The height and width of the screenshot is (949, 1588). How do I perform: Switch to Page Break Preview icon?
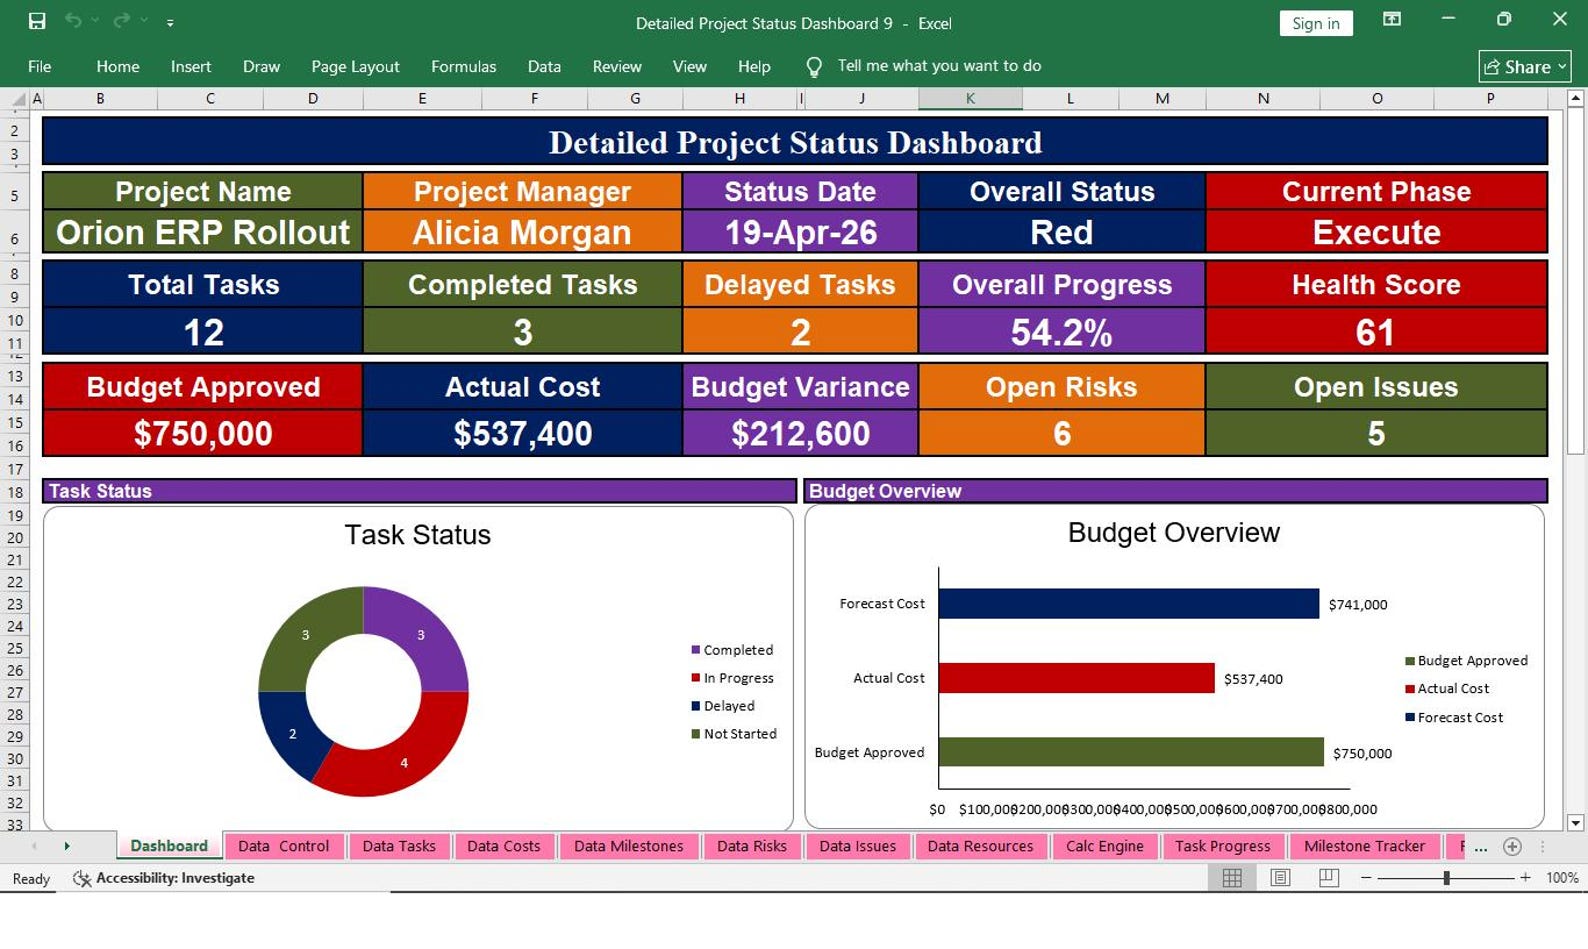pos(1328,878)
